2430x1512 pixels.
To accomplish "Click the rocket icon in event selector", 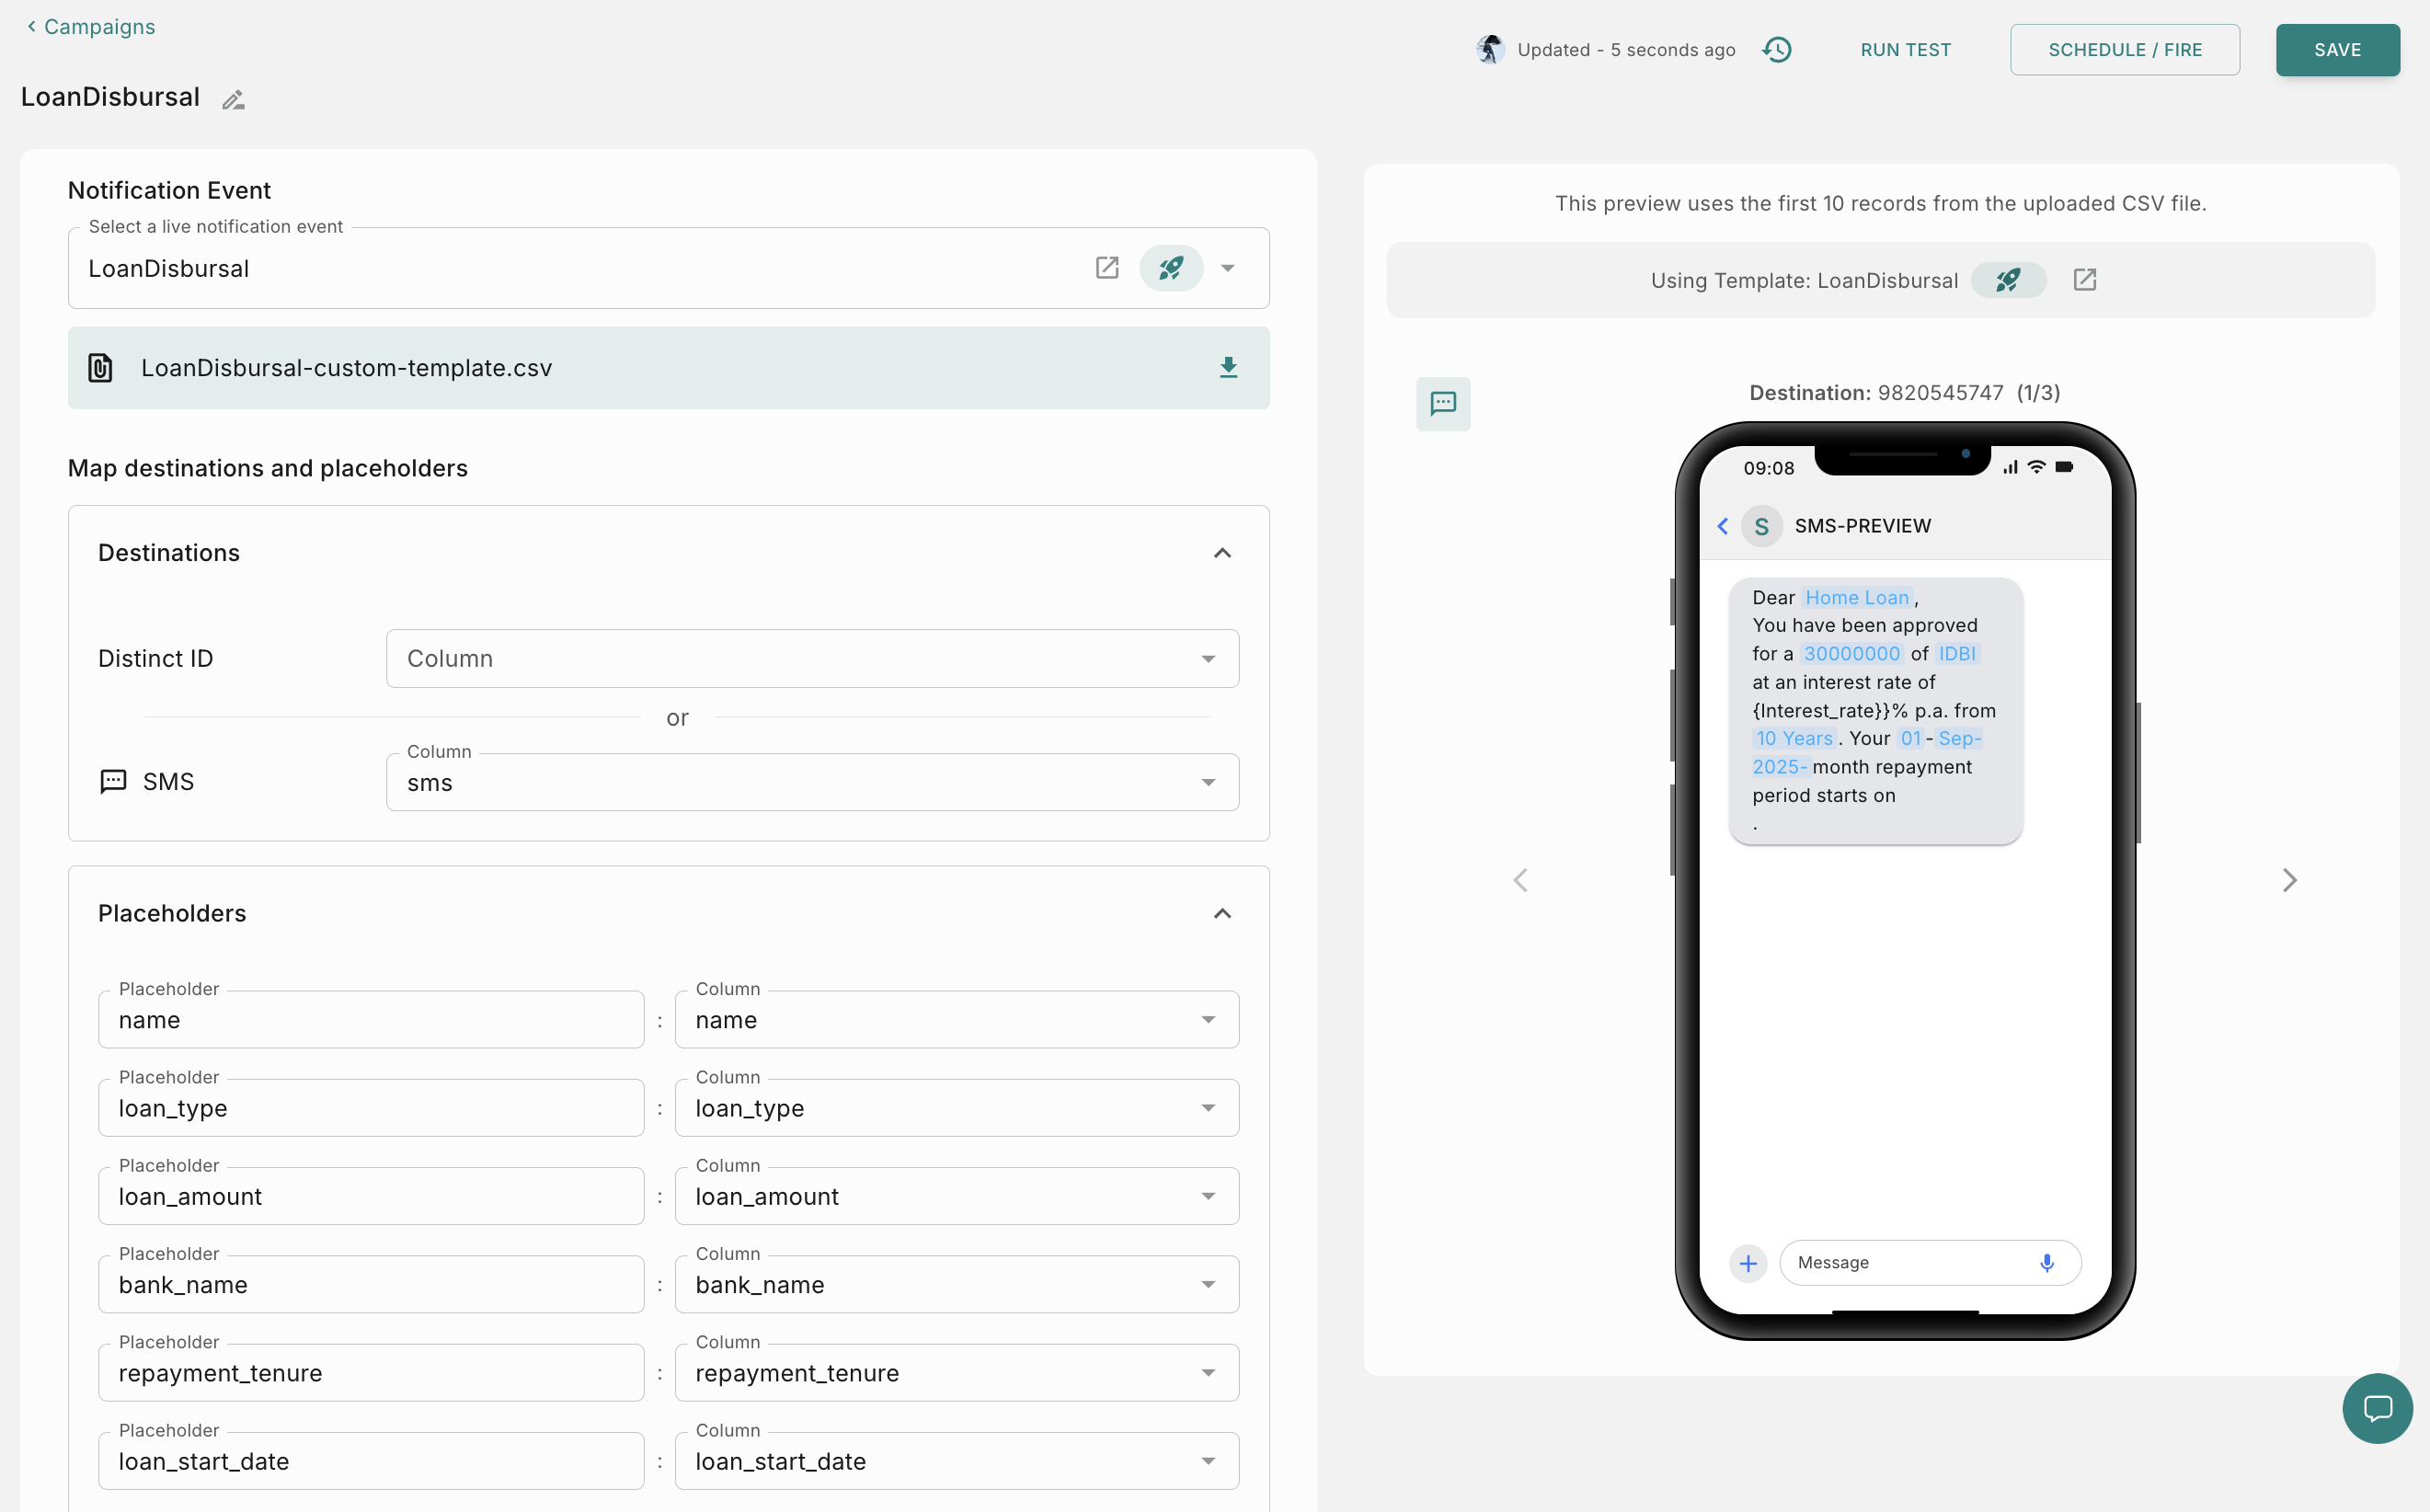I will click(x=1170, y=268).
